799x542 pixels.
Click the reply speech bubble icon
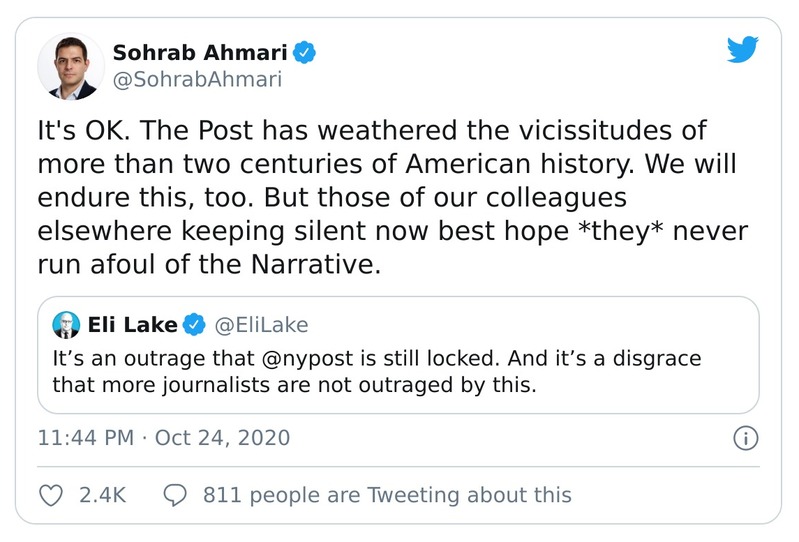tap(175, 495)
